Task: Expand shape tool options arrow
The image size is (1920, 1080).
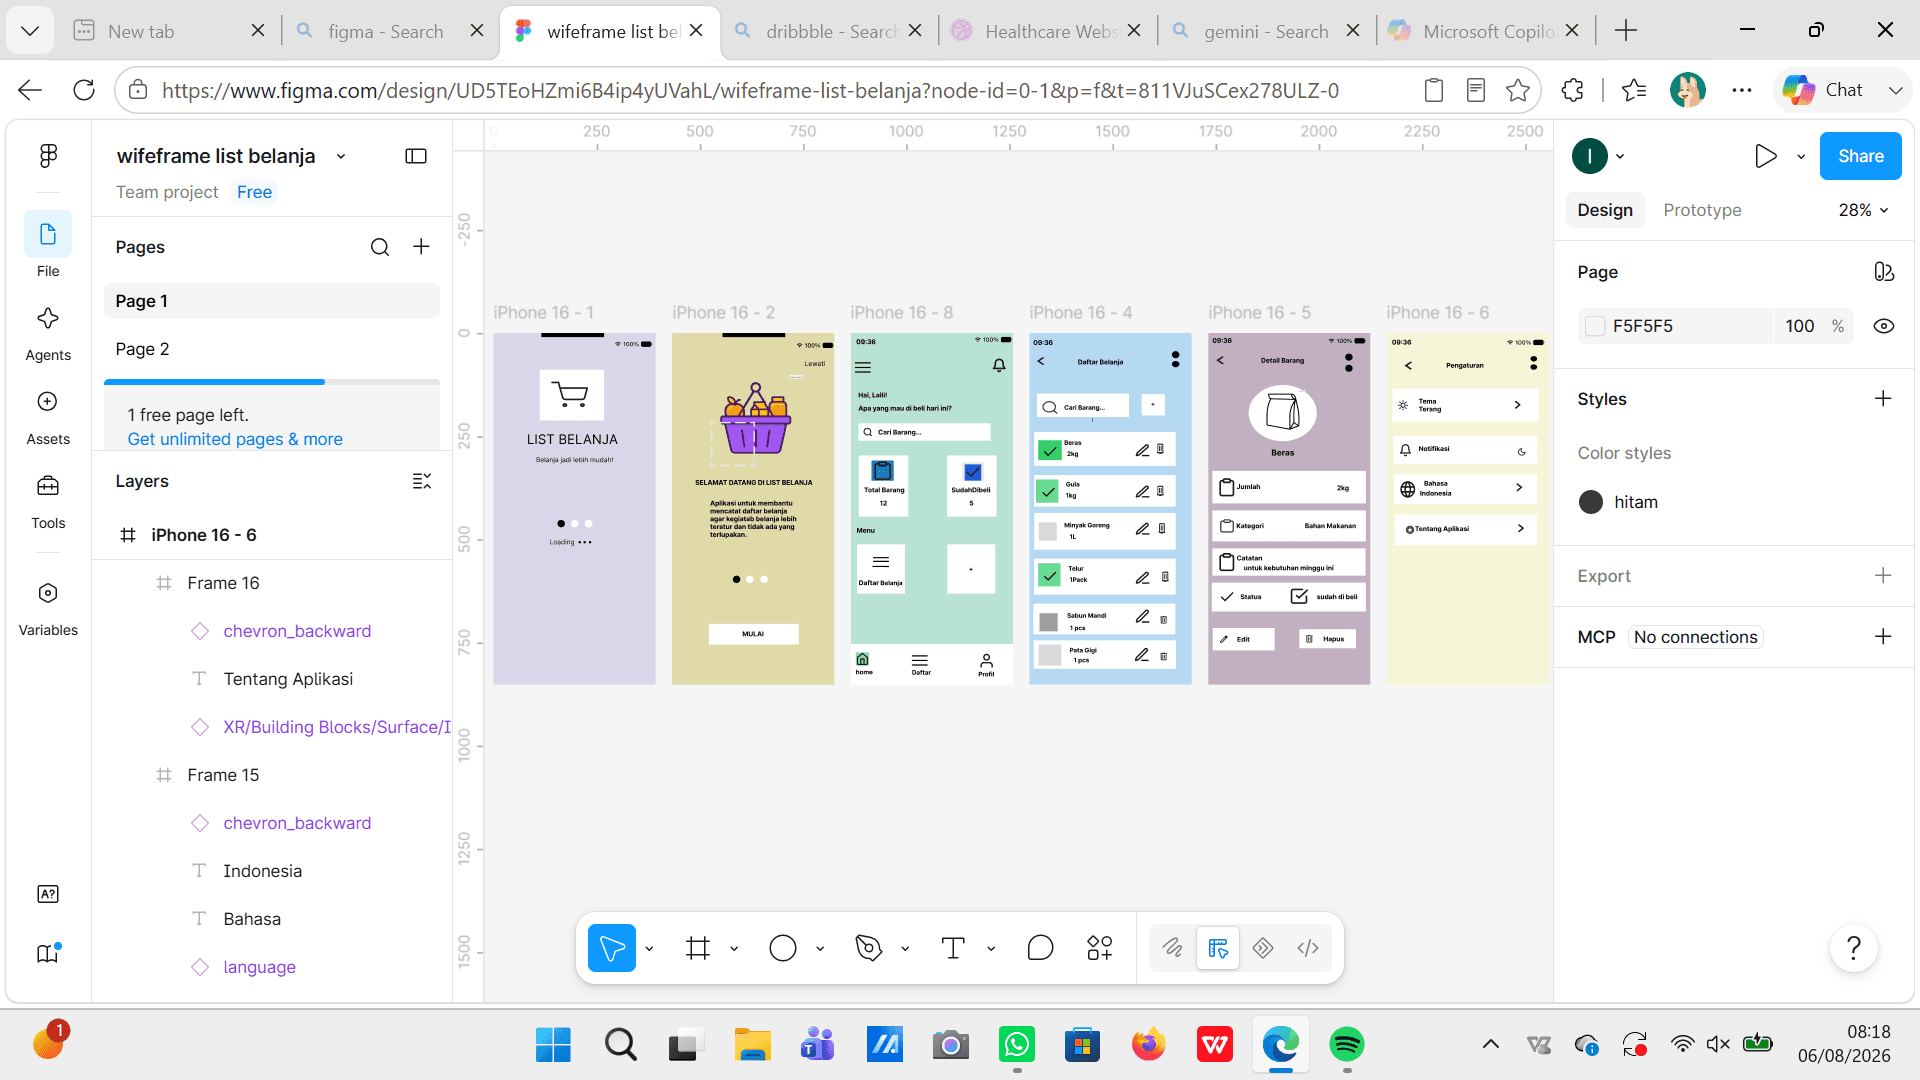Action: (820, 948)
